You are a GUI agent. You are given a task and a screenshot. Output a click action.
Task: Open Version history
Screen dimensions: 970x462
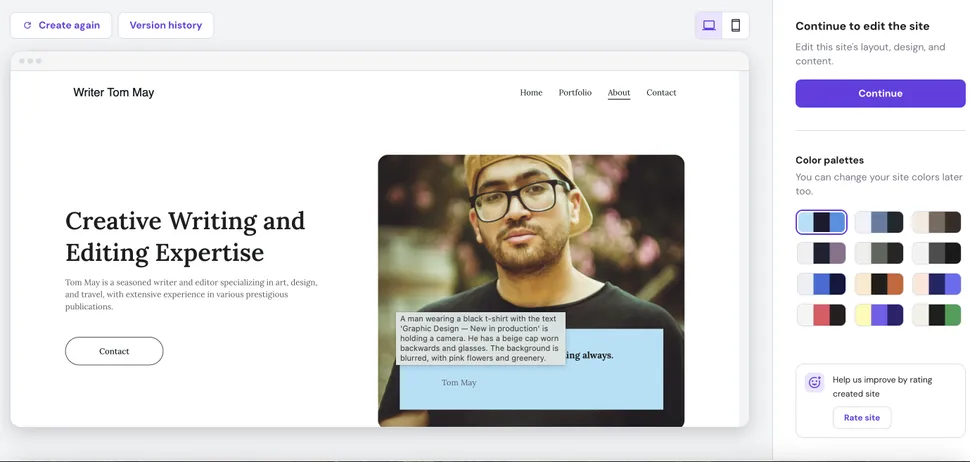[165, 26]
